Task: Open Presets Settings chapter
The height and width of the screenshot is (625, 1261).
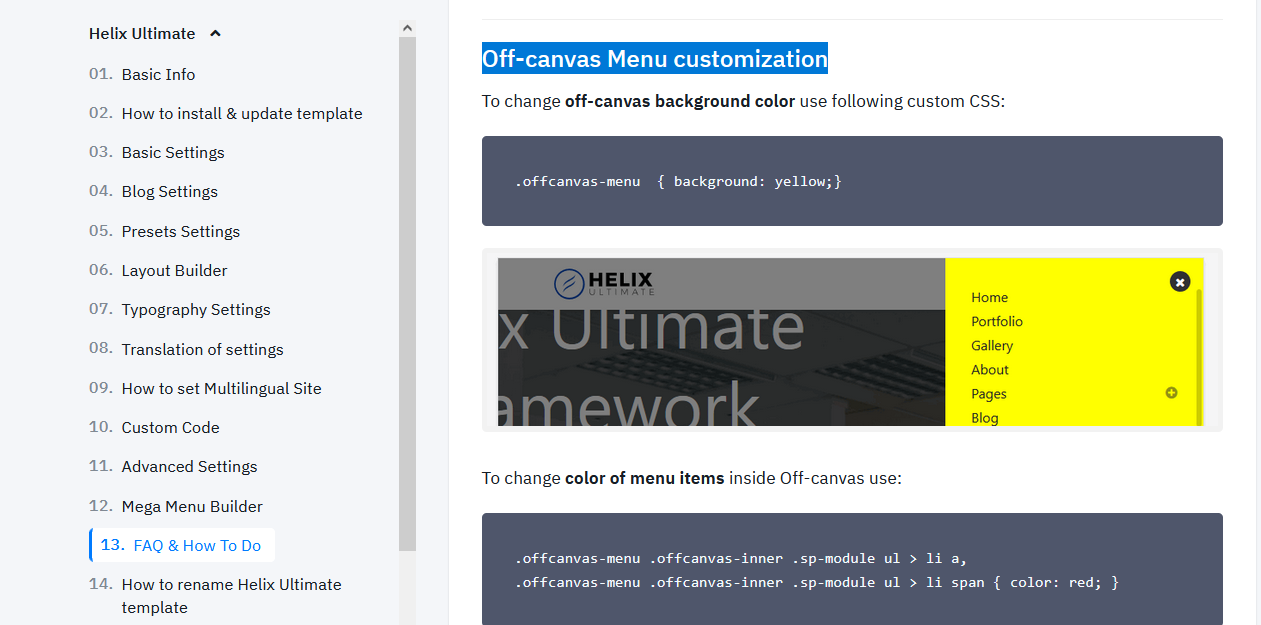Action: (x=180, y=232)
